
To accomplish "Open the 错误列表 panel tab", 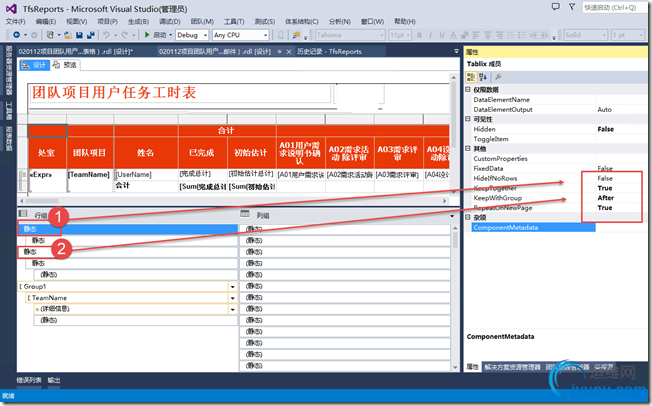I will pos(29,380).
